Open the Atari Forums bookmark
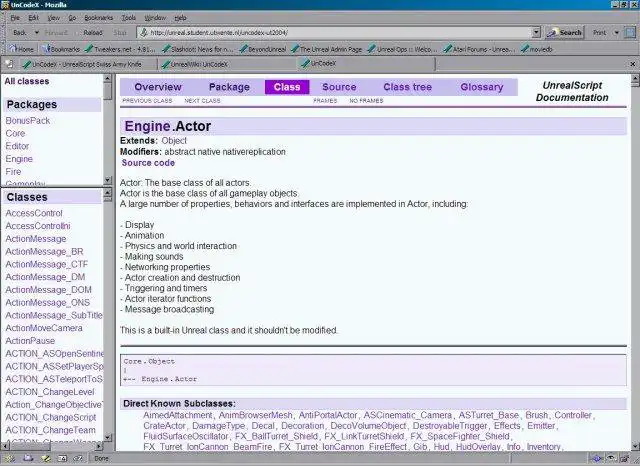This screenshot has height=466, width=640. pyautogui.click(x=479, y=49)
